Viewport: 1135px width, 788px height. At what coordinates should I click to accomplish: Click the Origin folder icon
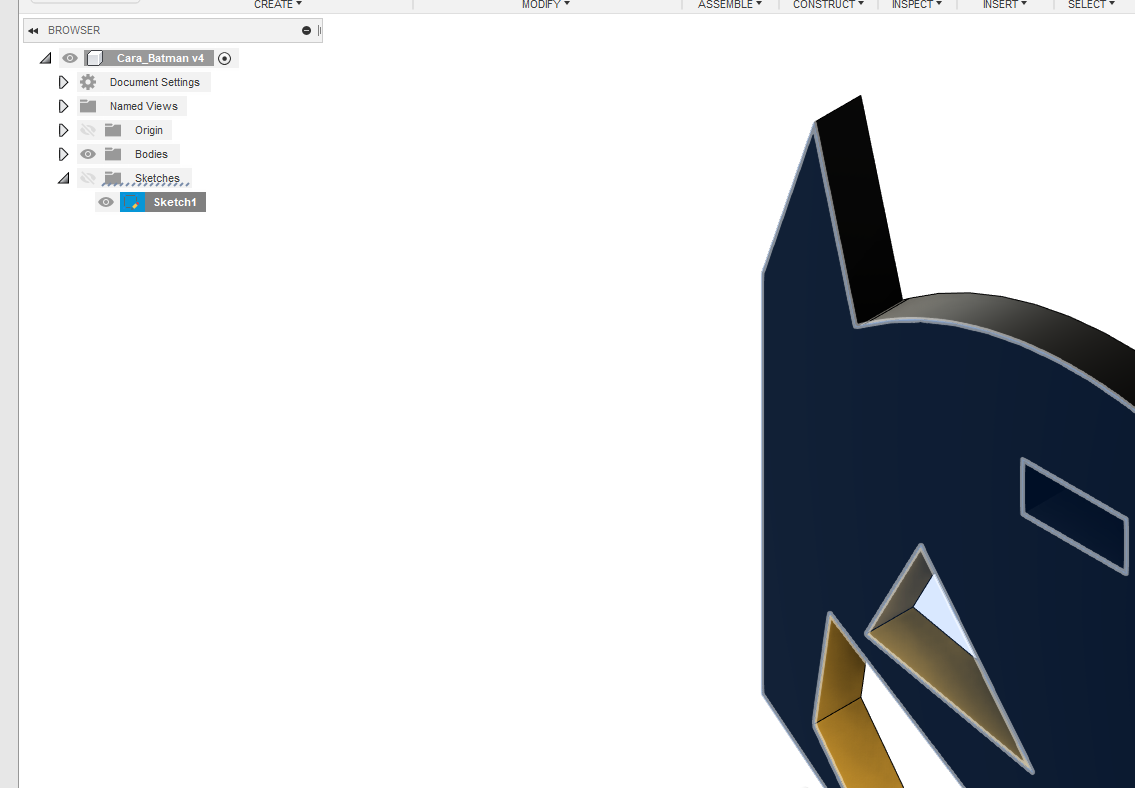pos(113,130)
